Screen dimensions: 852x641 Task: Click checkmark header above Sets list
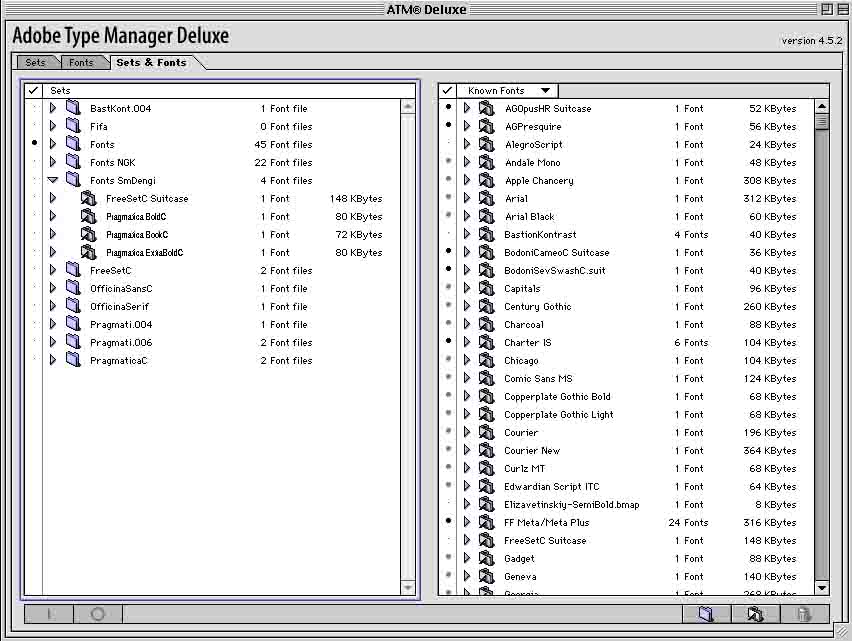tap(33, 91)
